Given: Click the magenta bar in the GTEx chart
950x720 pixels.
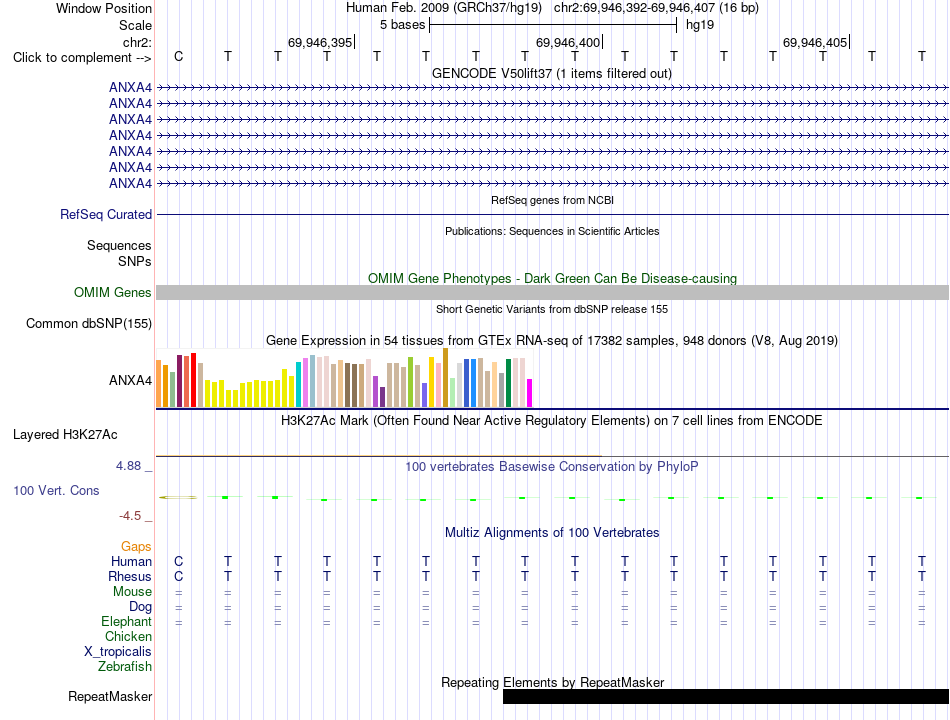Looking at the screenshot, I should [x=530, y=393].
